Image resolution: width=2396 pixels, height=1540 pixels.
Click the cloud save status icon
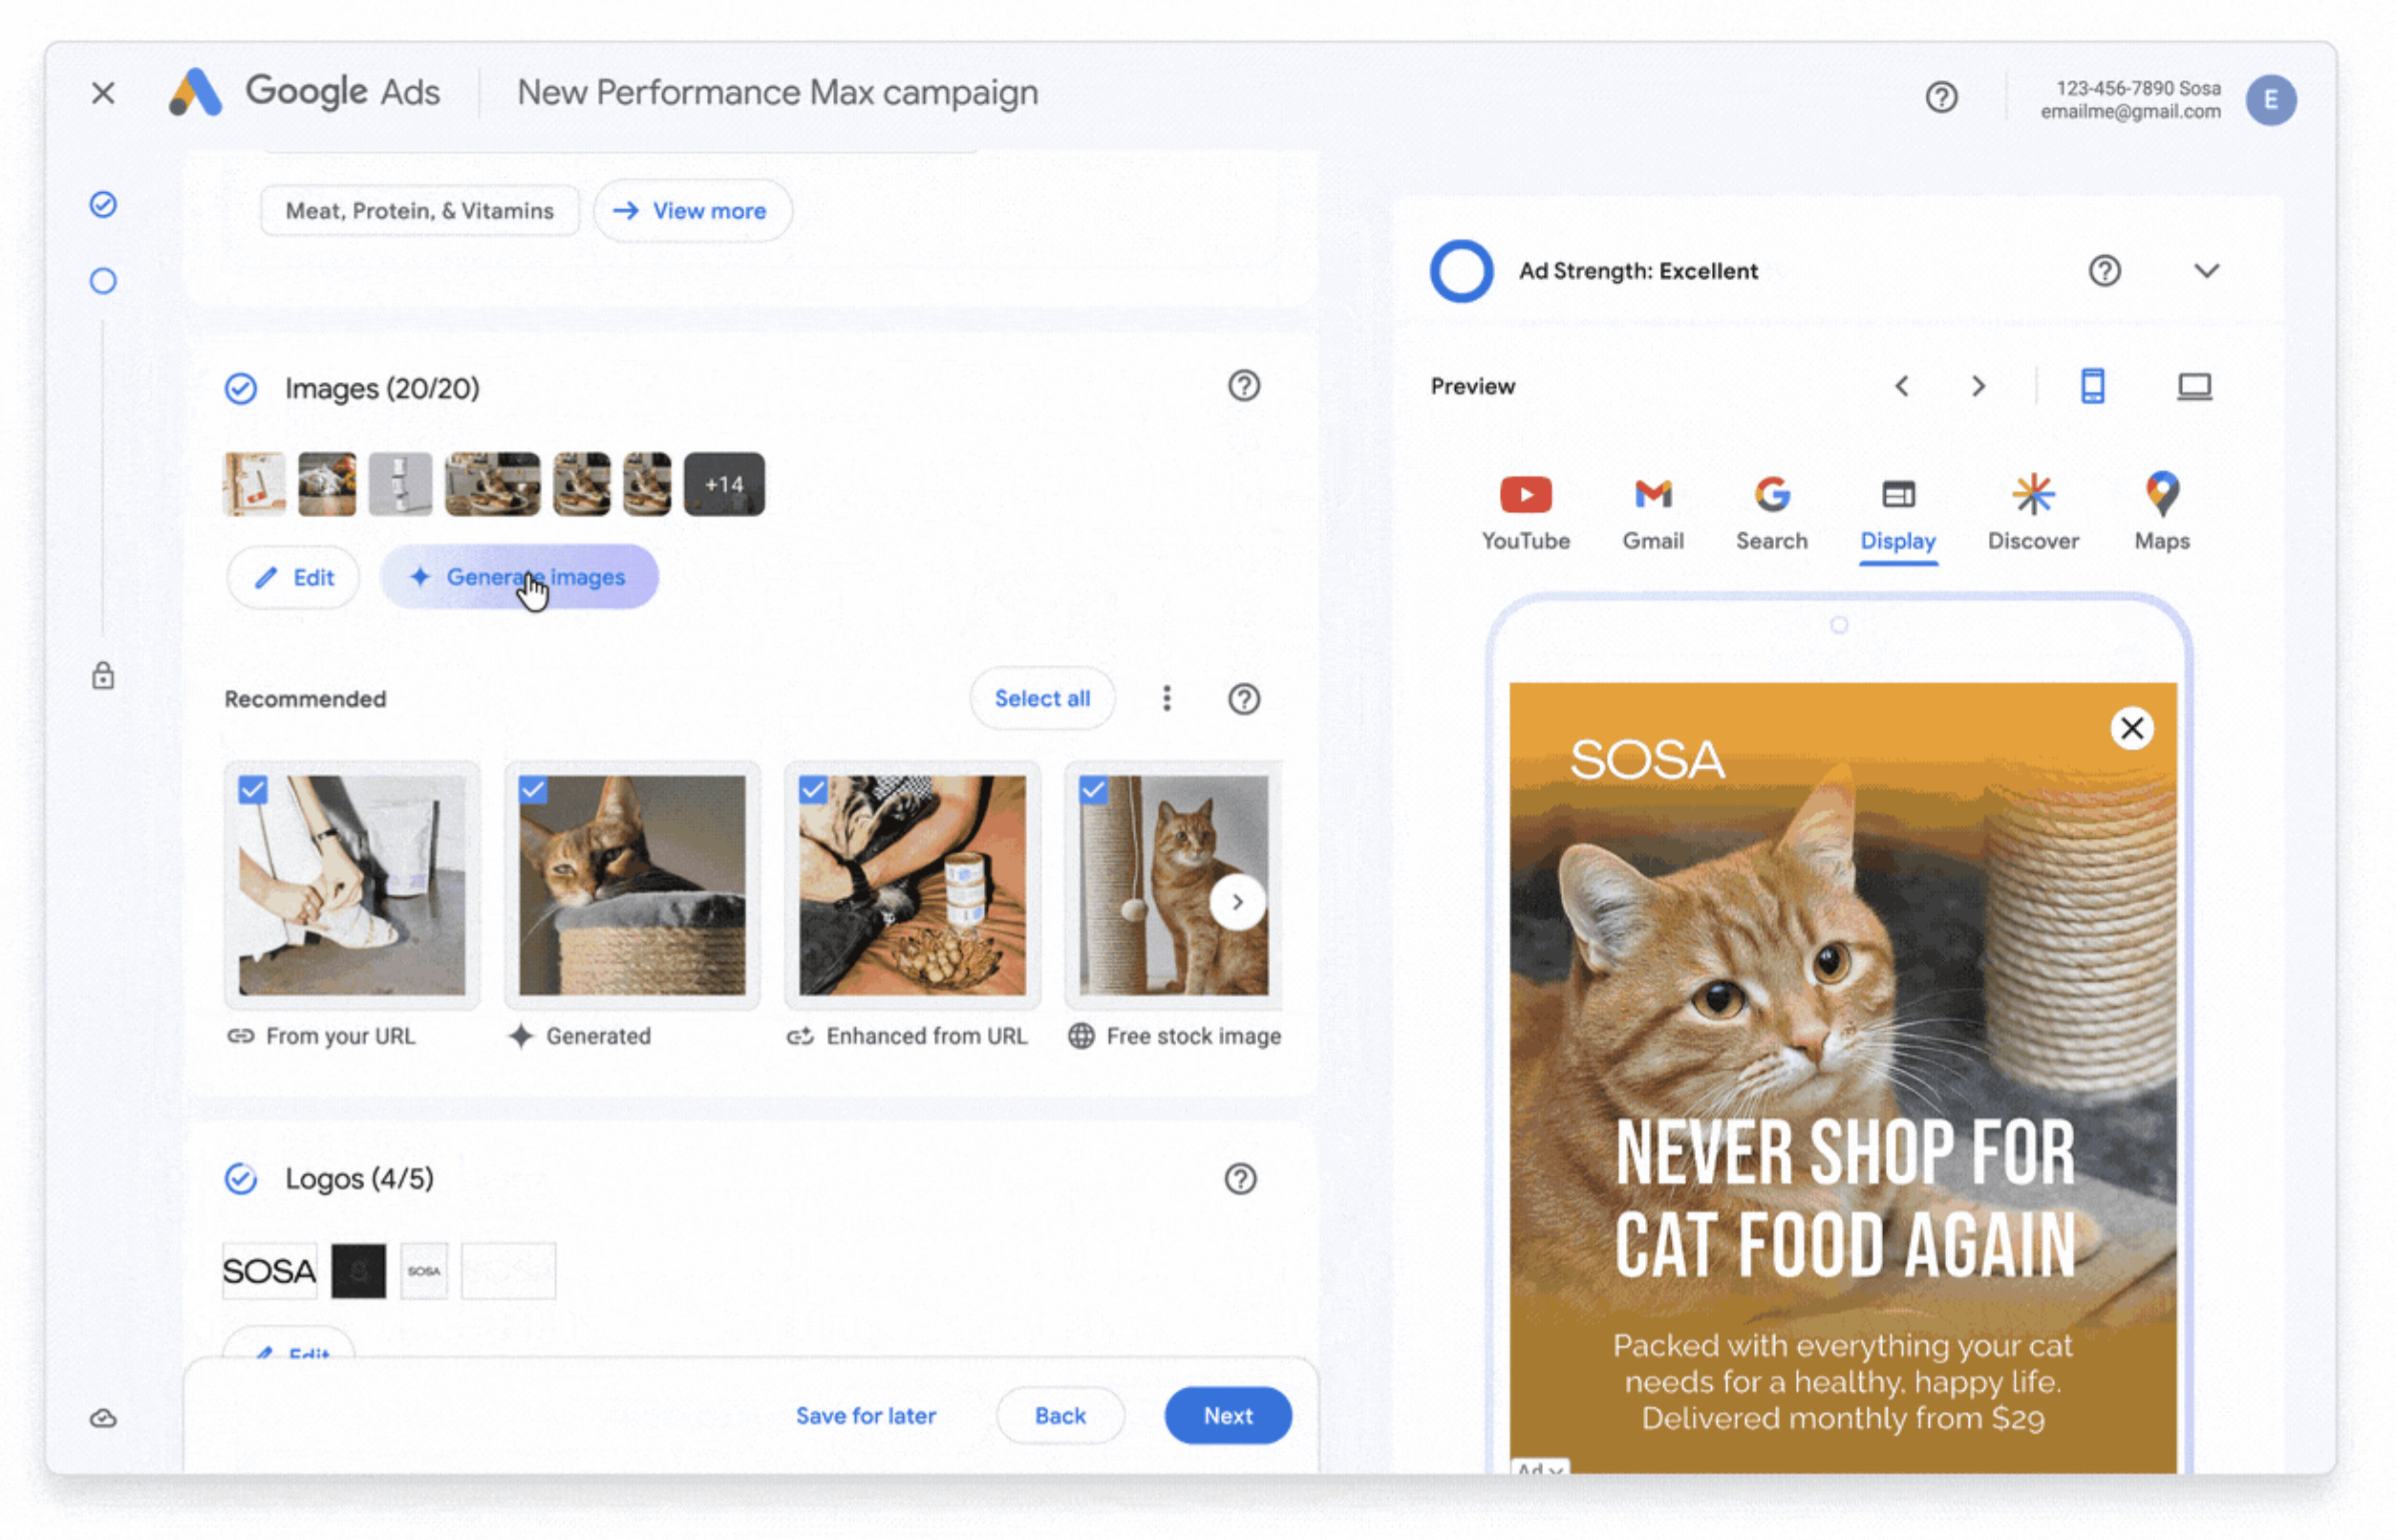click(x=103, y=1418)
